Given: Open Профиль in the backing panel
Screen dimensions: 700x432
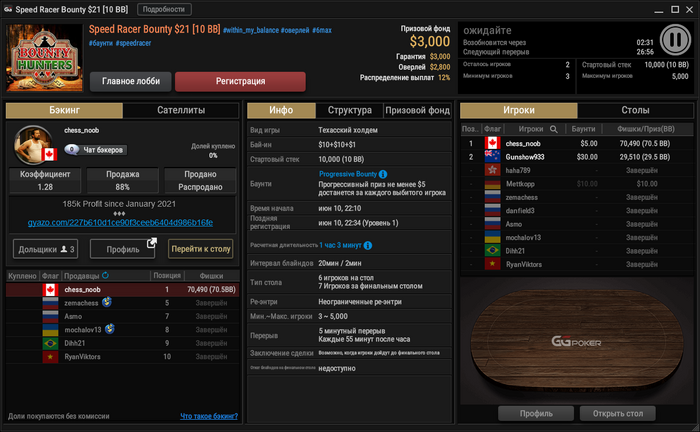Looking at the screenshot, I should pos(123,249).
